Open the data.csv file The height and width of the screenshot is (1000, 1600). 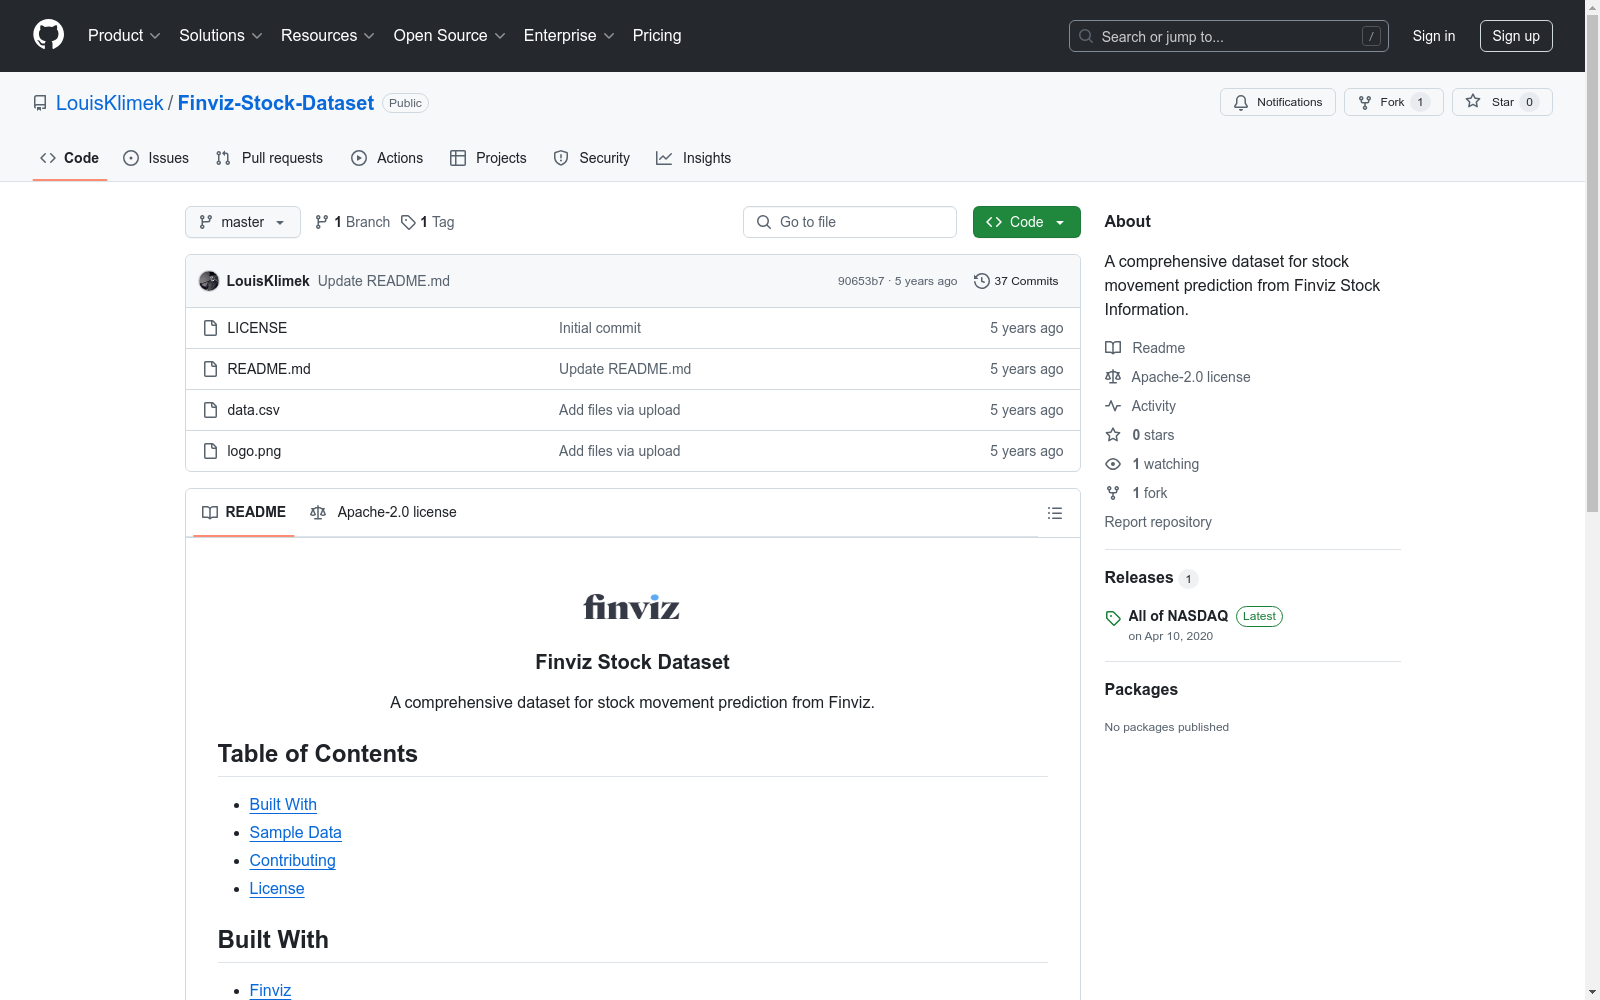tap(253, 410)
